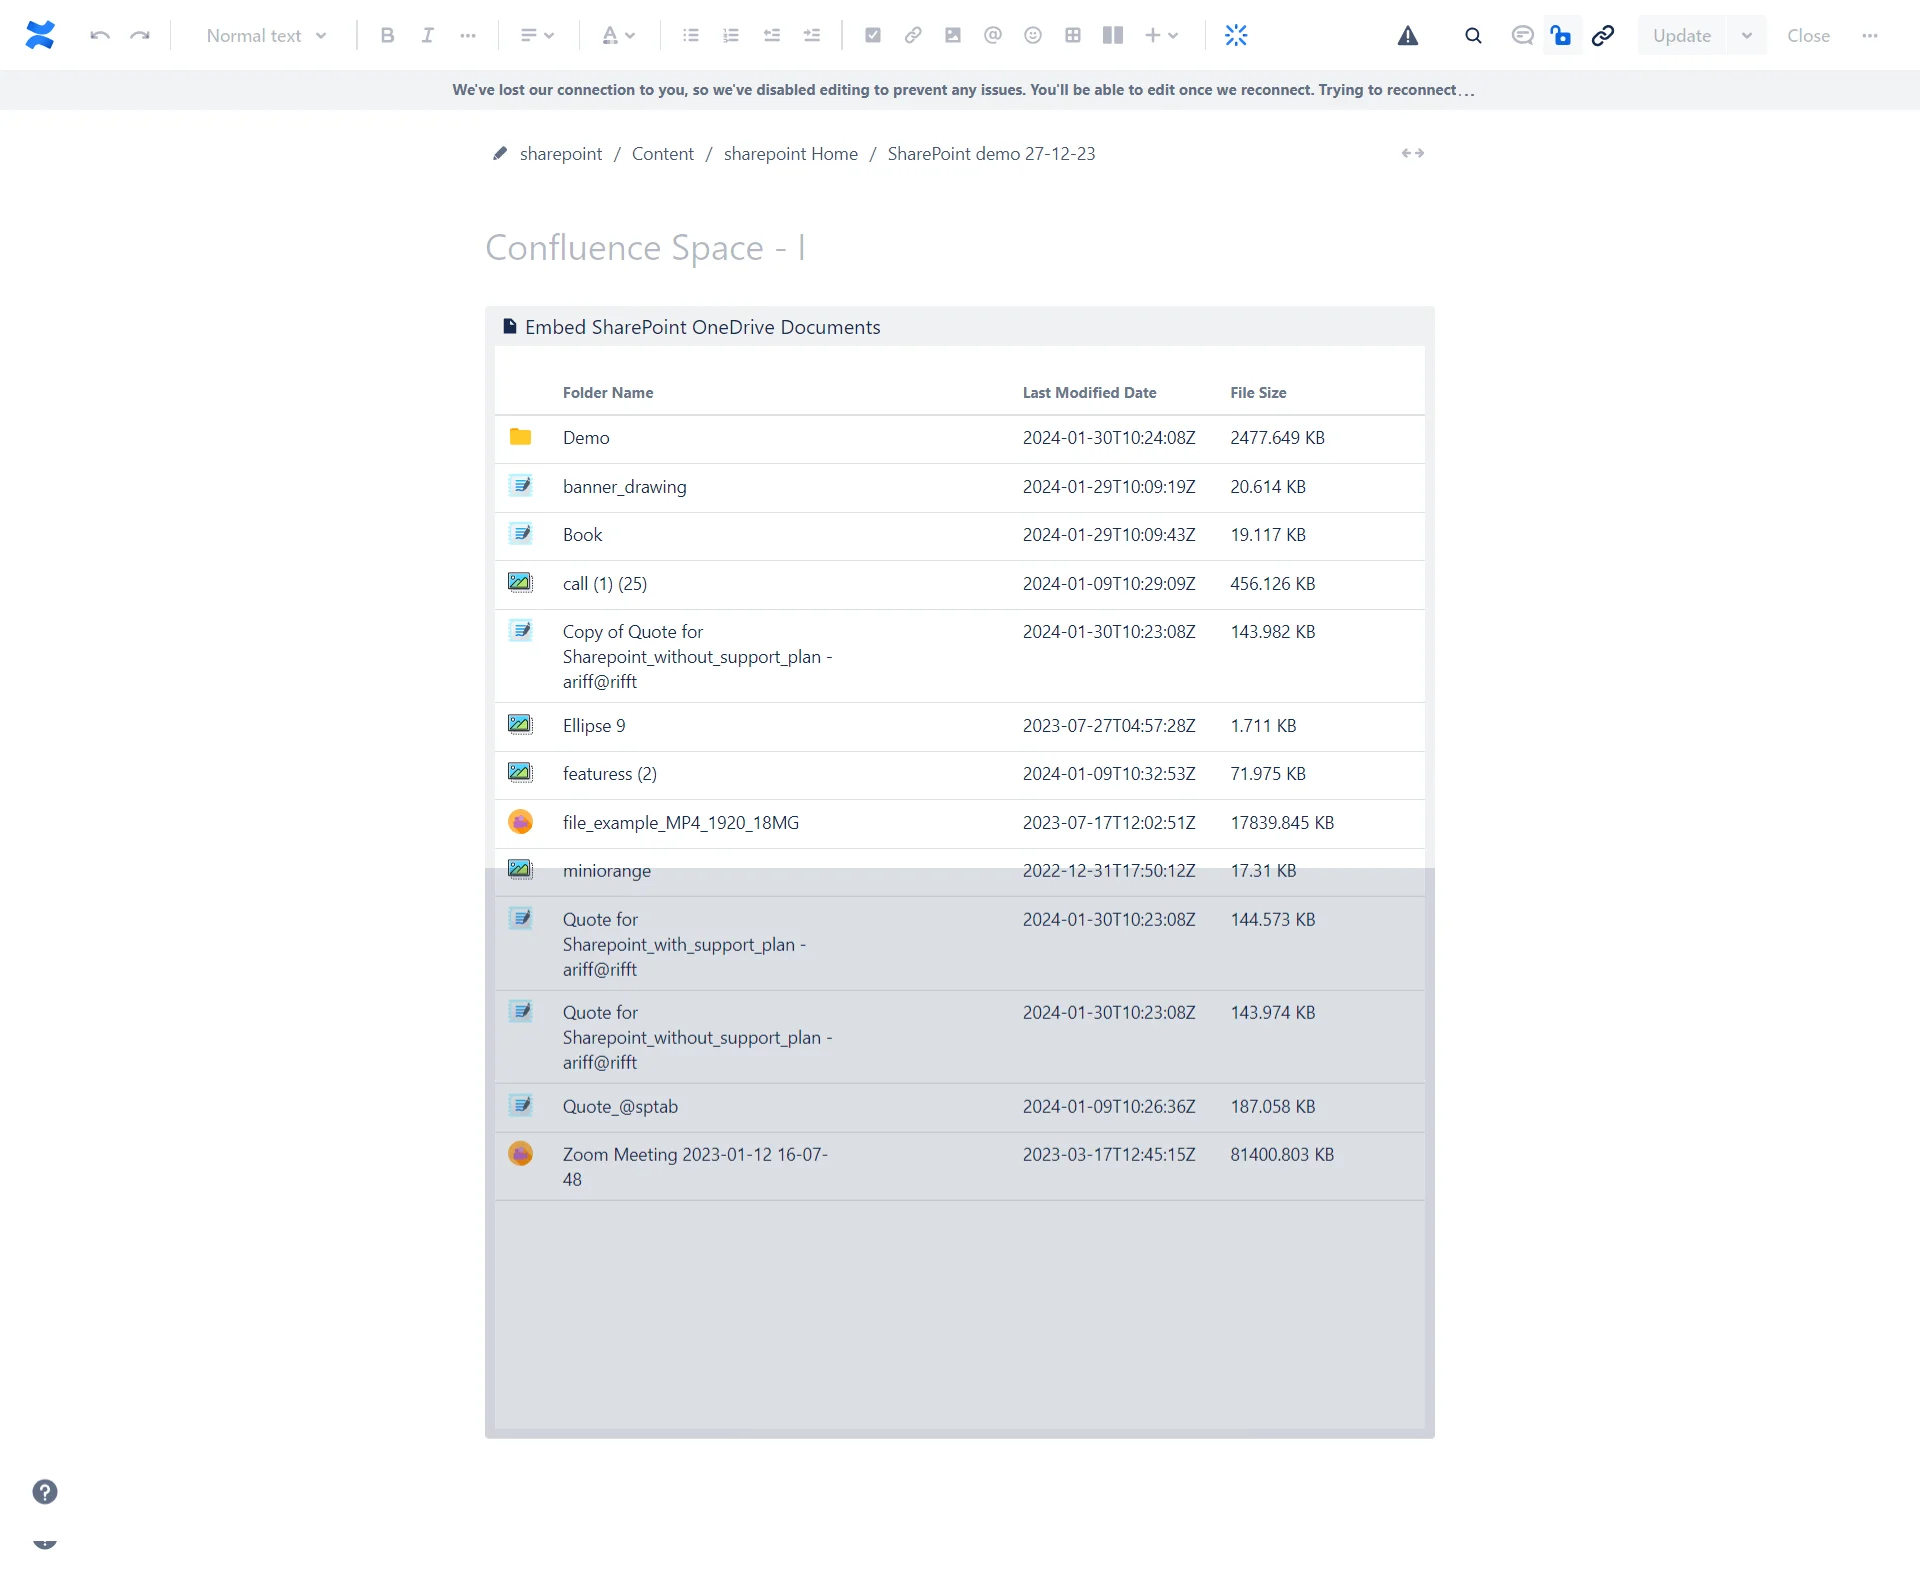The image size is (1920, 1588).
Task: Click the Last Modified Date column header
Action: [1089, 393]
